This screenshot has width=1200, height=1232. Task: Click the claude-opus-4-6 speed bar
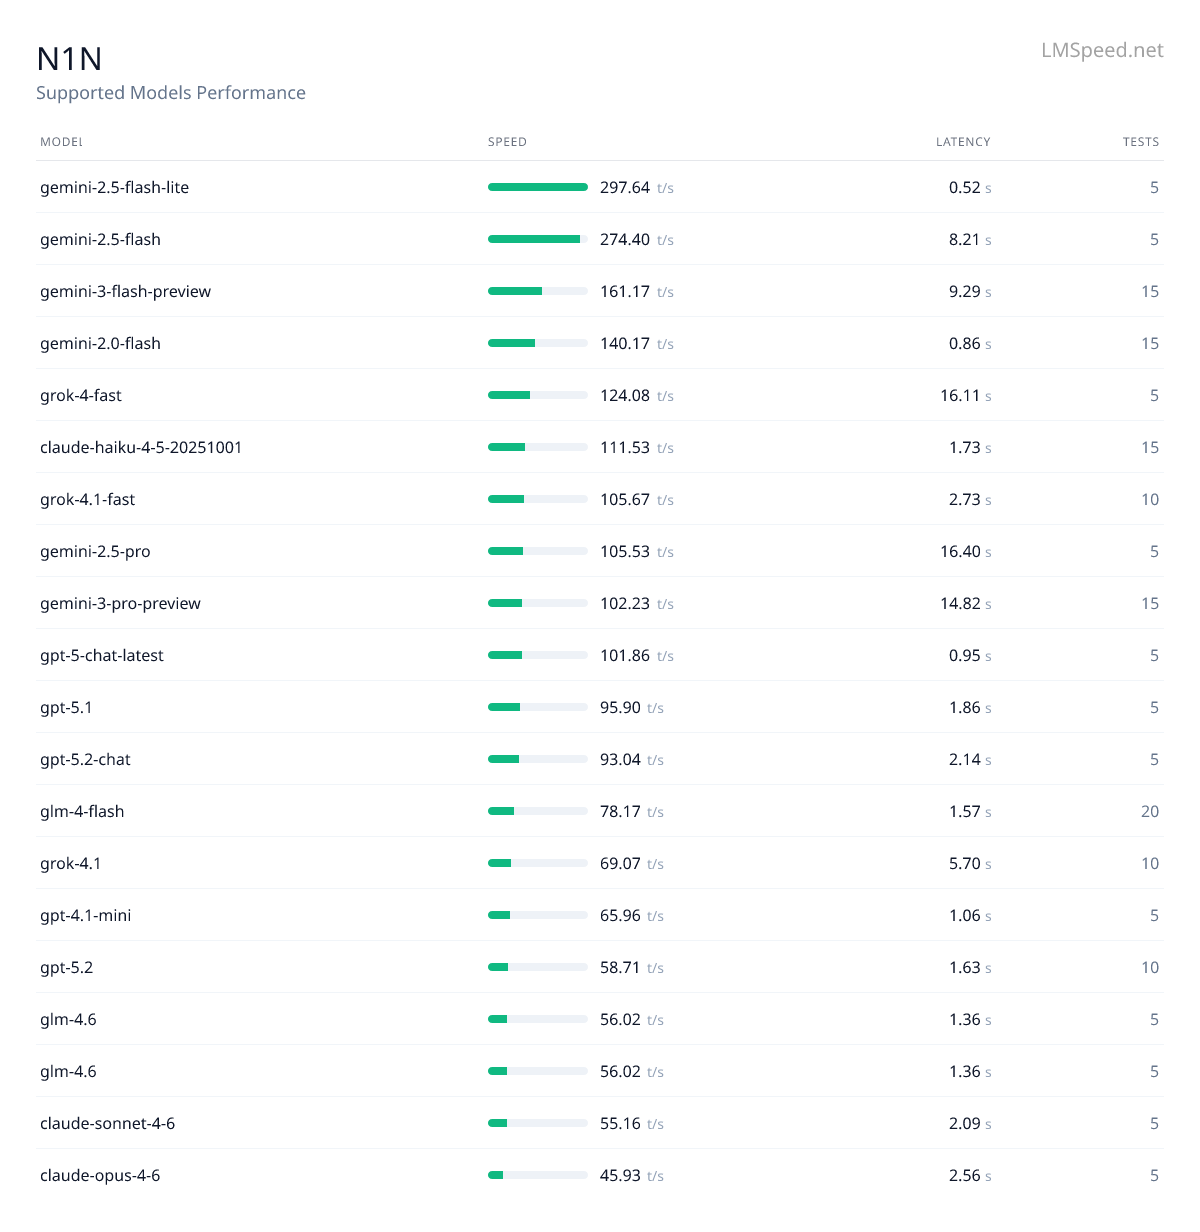538,1175
